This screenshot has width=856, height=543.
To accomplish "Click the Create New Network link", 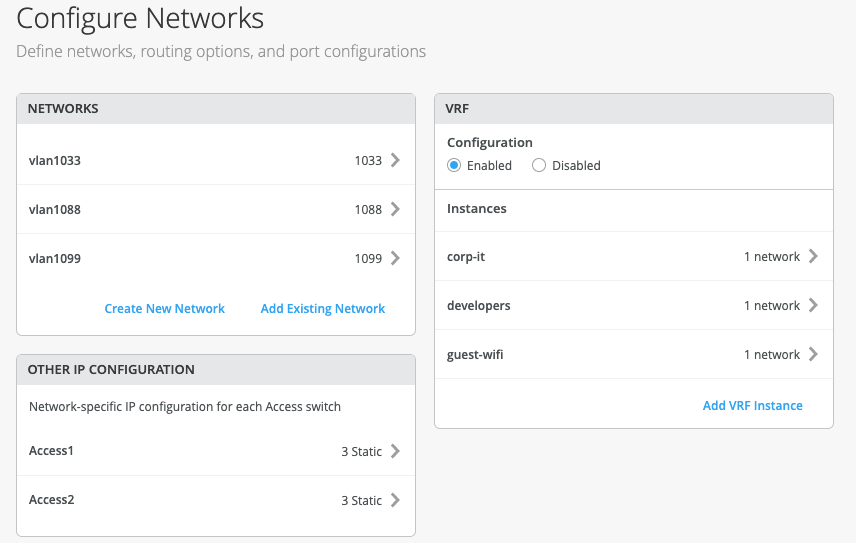I will pyautogui.click(x=165, y=309).
